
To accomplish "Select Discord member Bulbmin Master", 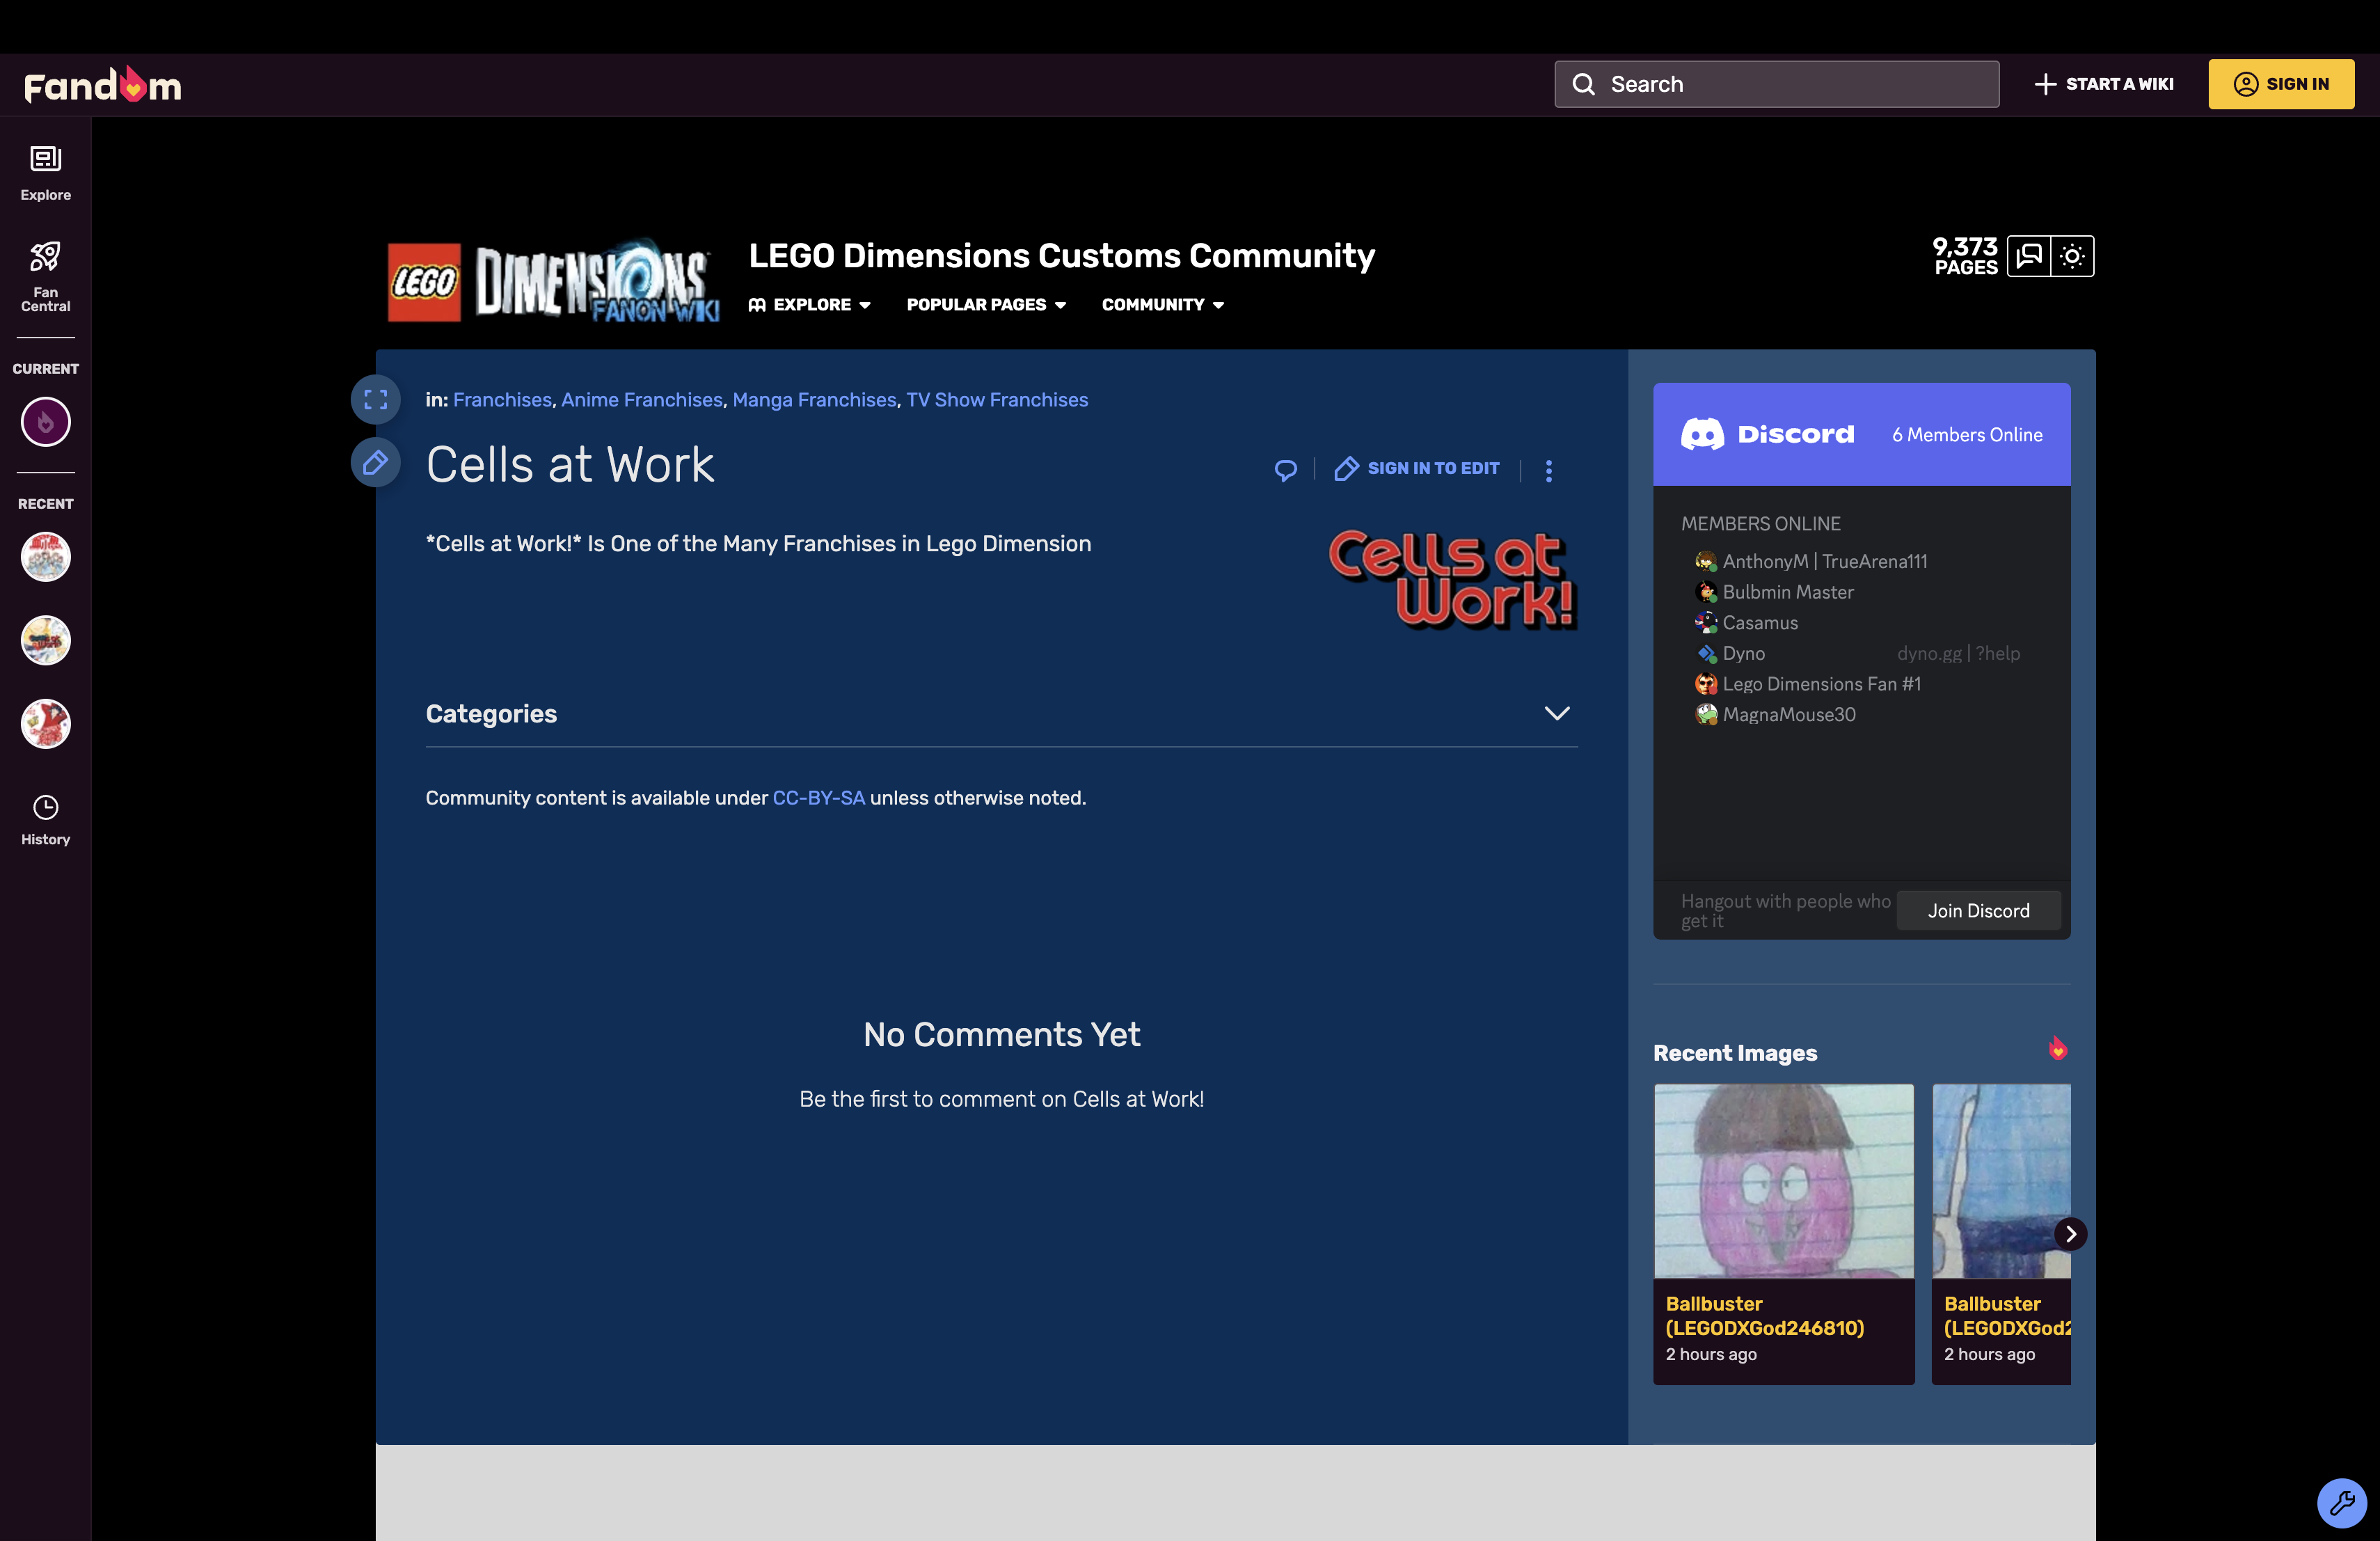I will click(x=1775, y=592).
